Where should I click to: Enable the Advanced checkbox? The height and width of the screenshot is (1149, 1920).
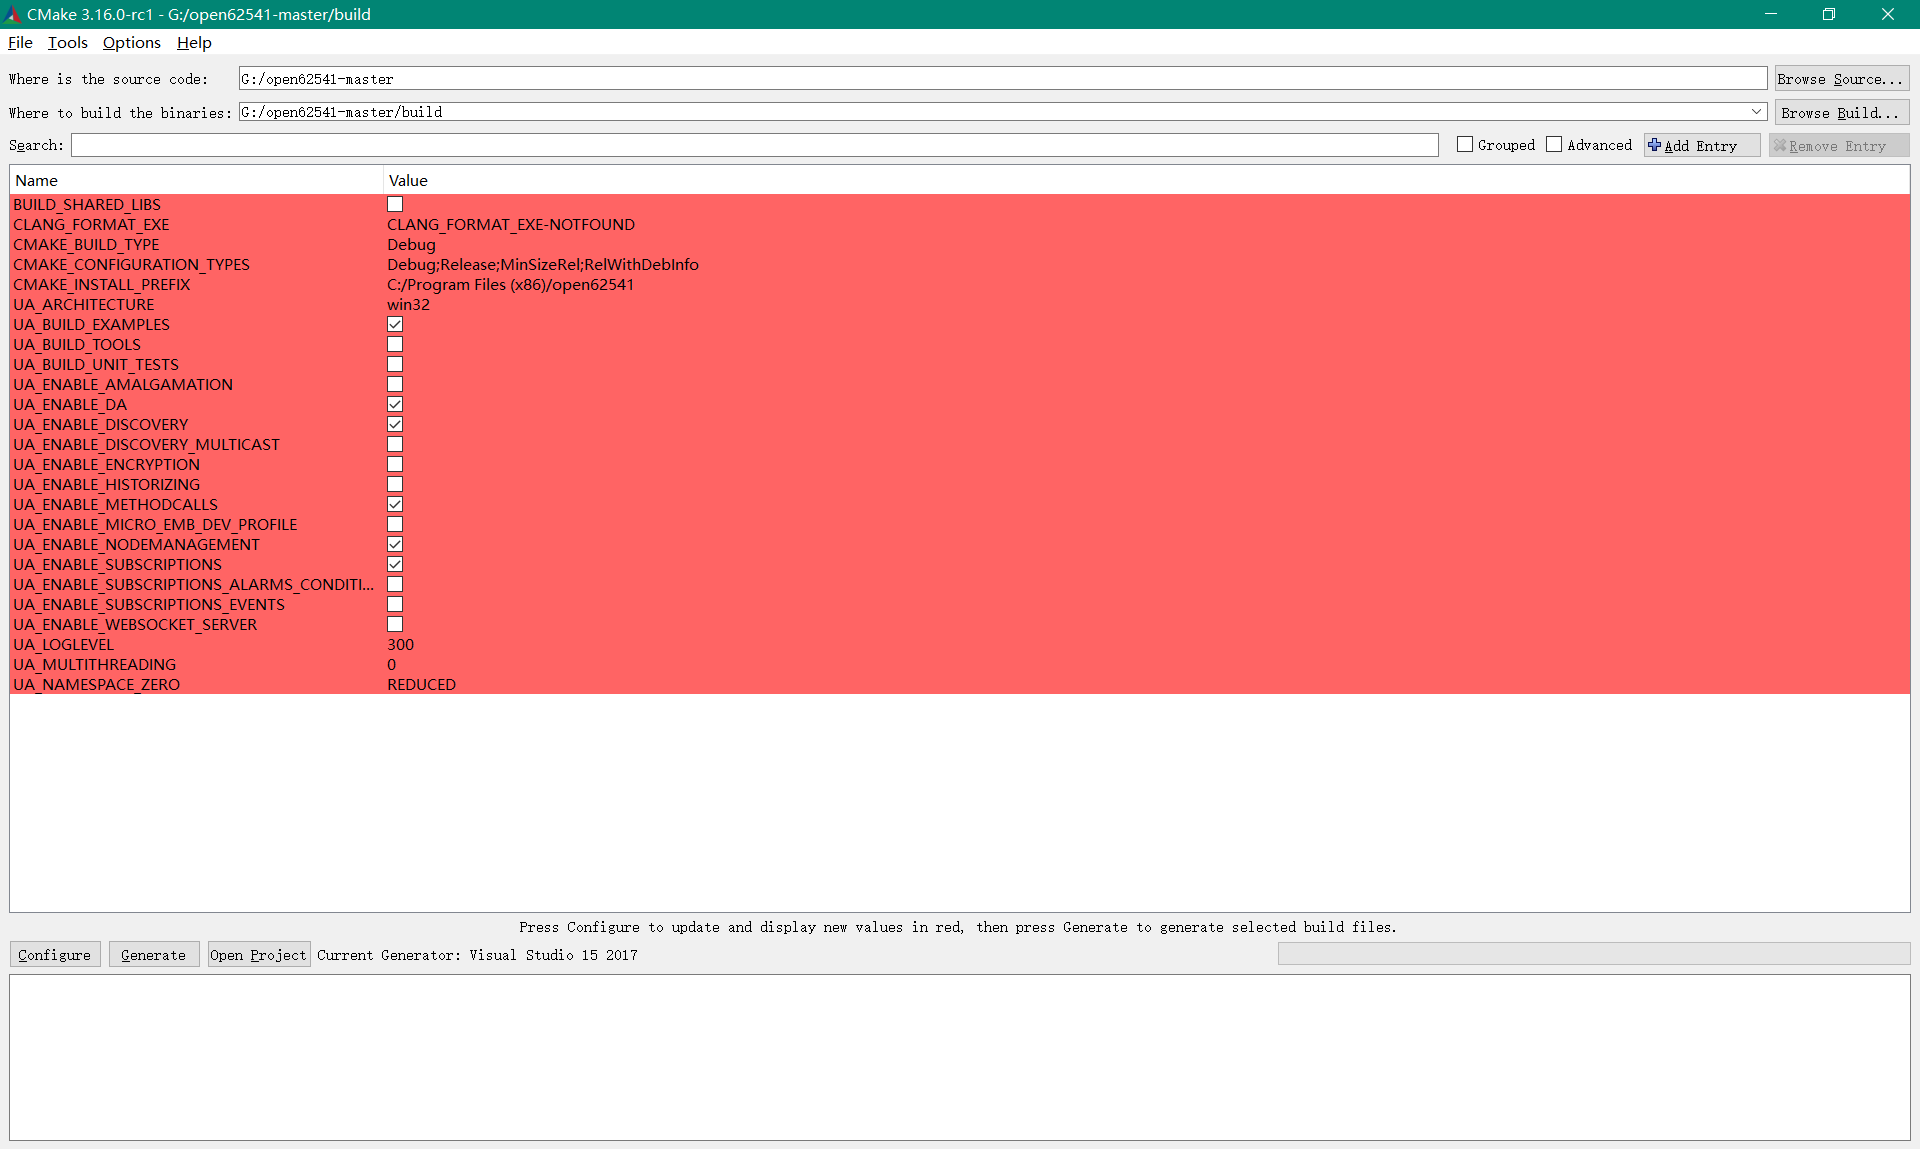point(1554,145)
